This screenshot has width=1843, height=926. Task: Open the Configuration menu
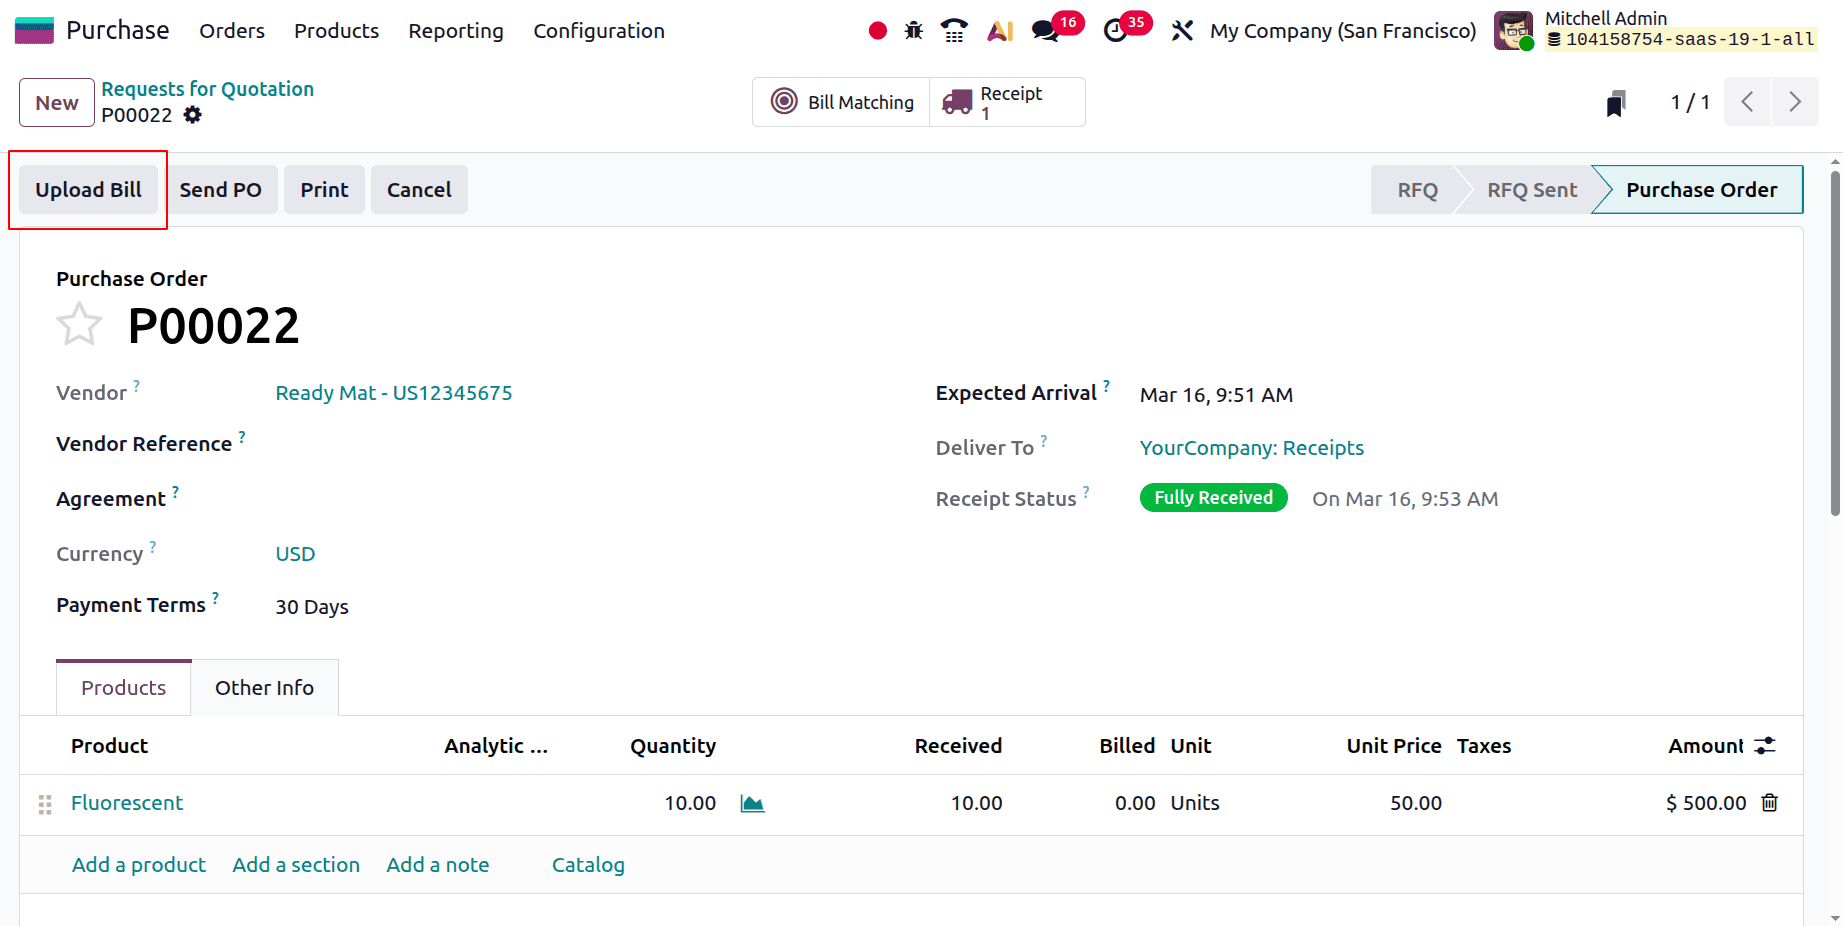pos(598,31)
